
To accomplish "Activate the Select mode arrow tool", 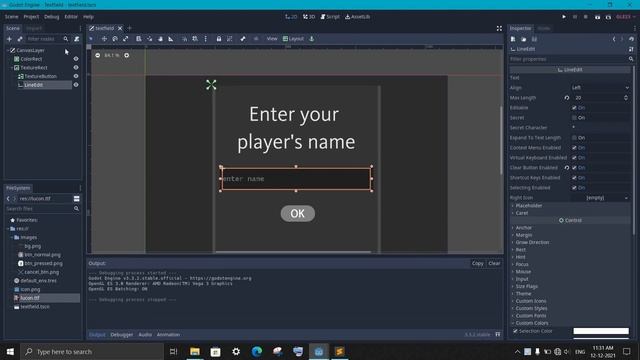I will click(x=91, y=39).
